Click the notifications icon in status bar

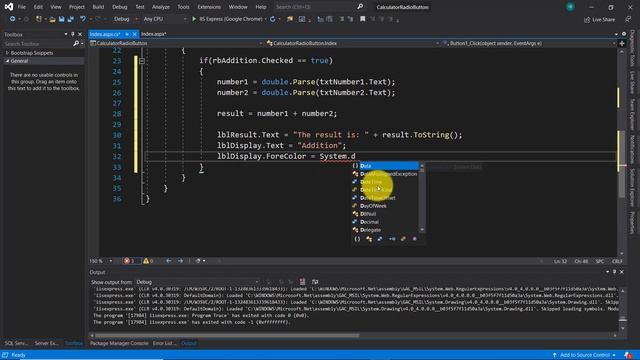coord(628,355)
